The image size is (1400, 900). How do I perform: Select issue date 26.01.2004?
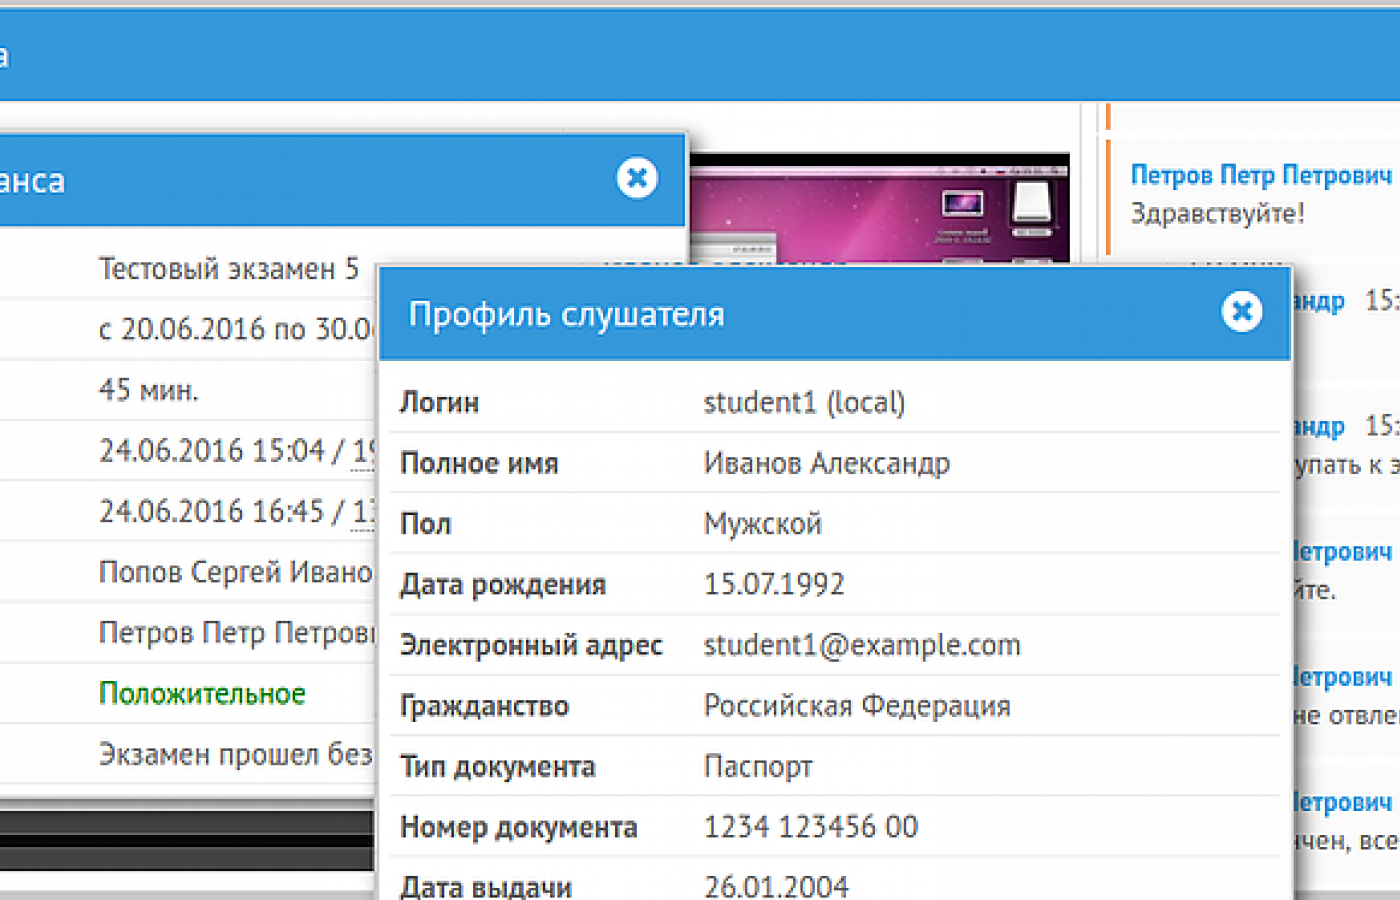pyautogui.click(x=776, y=886)
